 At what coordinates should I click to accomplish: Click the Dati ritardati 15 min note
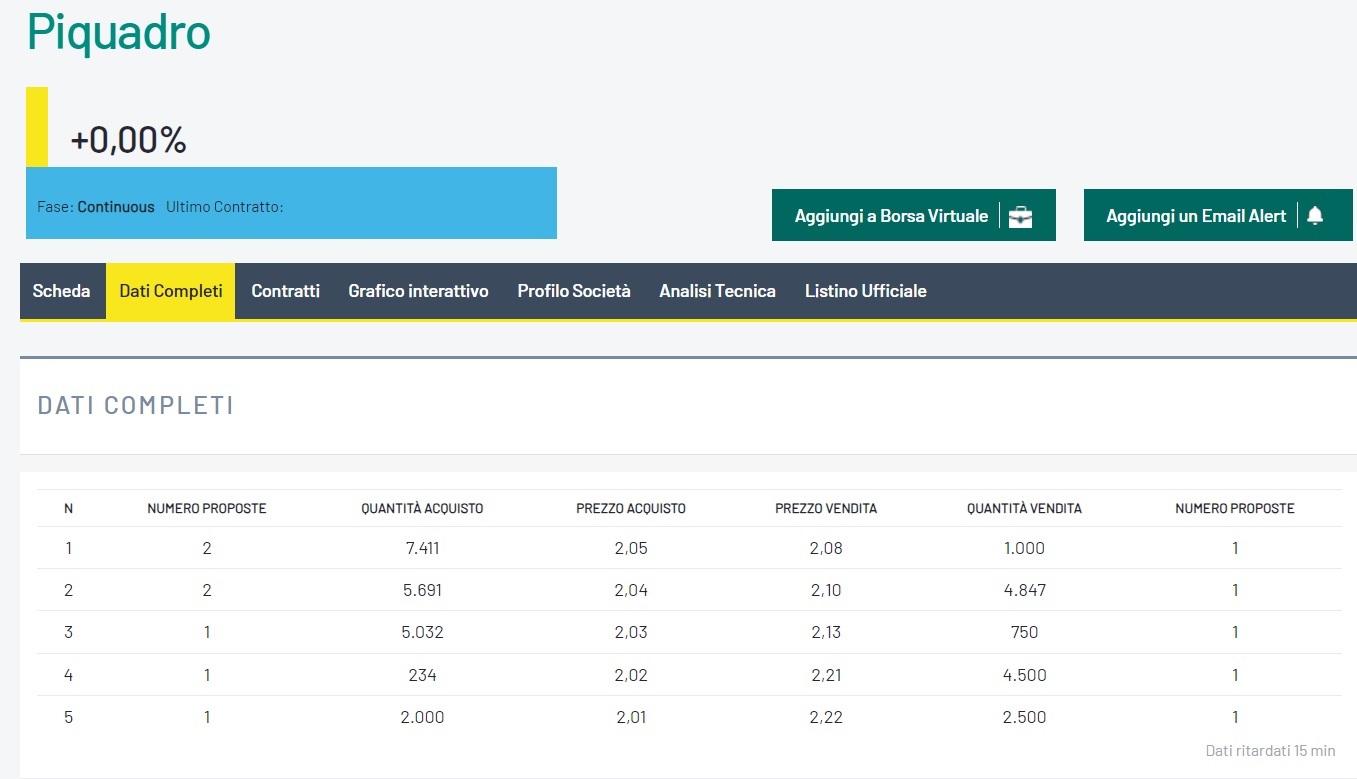1270,751
